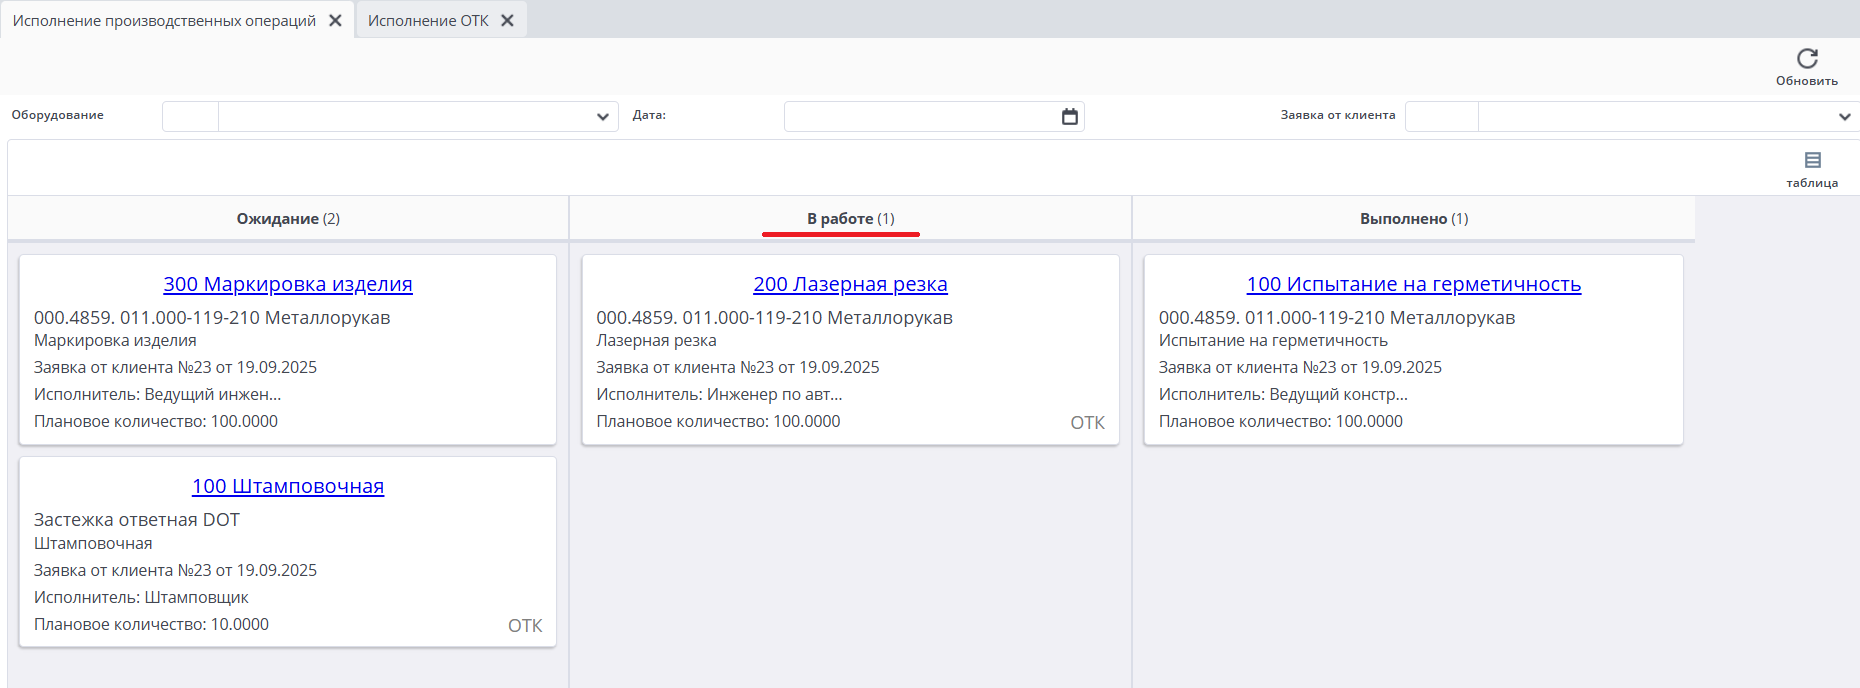1860x688 pixels.
Task: Click OTK label on Штамповочная card
Action: [525, 626]
